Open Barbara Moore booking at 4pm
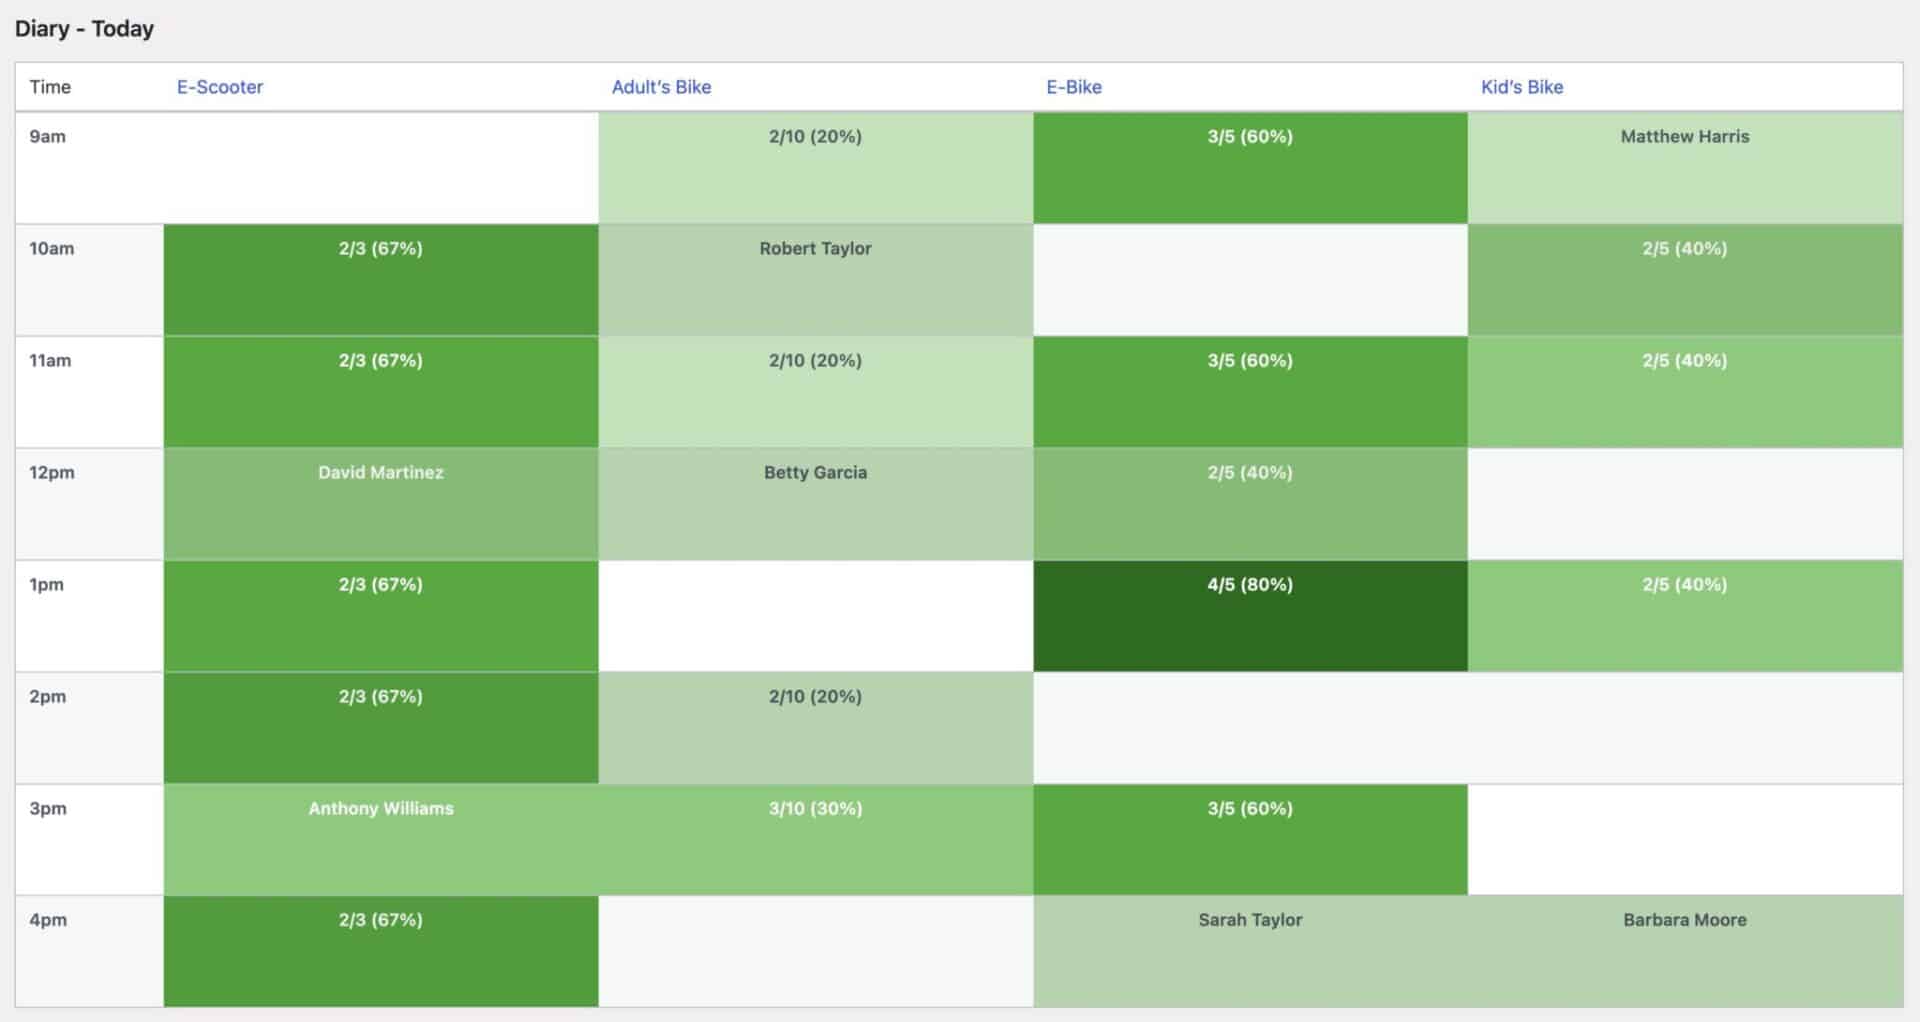Viewport: 1920px width, 1022px height. coord(1685,951)
